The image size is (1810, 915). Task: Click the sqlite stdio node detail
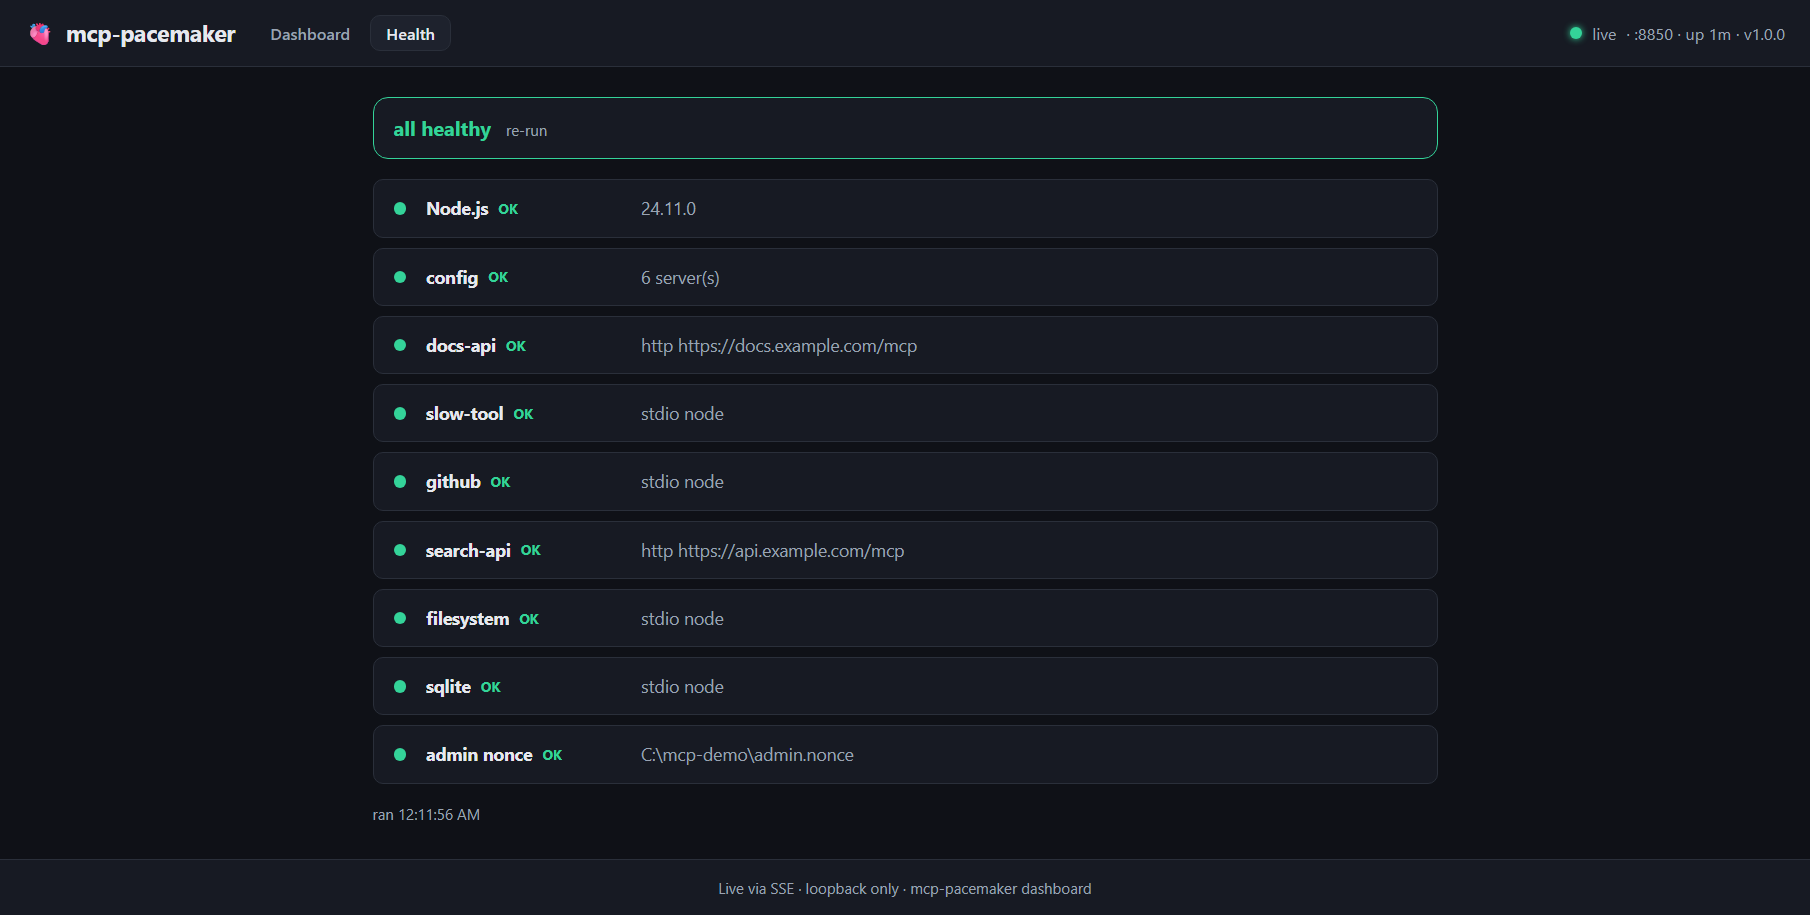pyautogui.click(x=682, y=686)
